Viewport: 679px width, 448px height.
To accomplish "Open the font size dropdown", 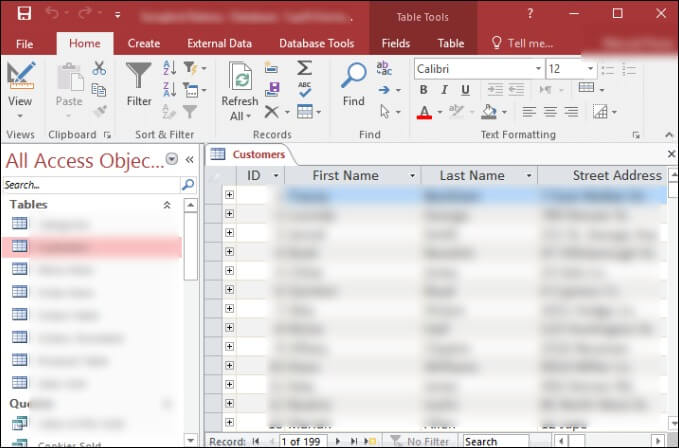I will [591, 69].
